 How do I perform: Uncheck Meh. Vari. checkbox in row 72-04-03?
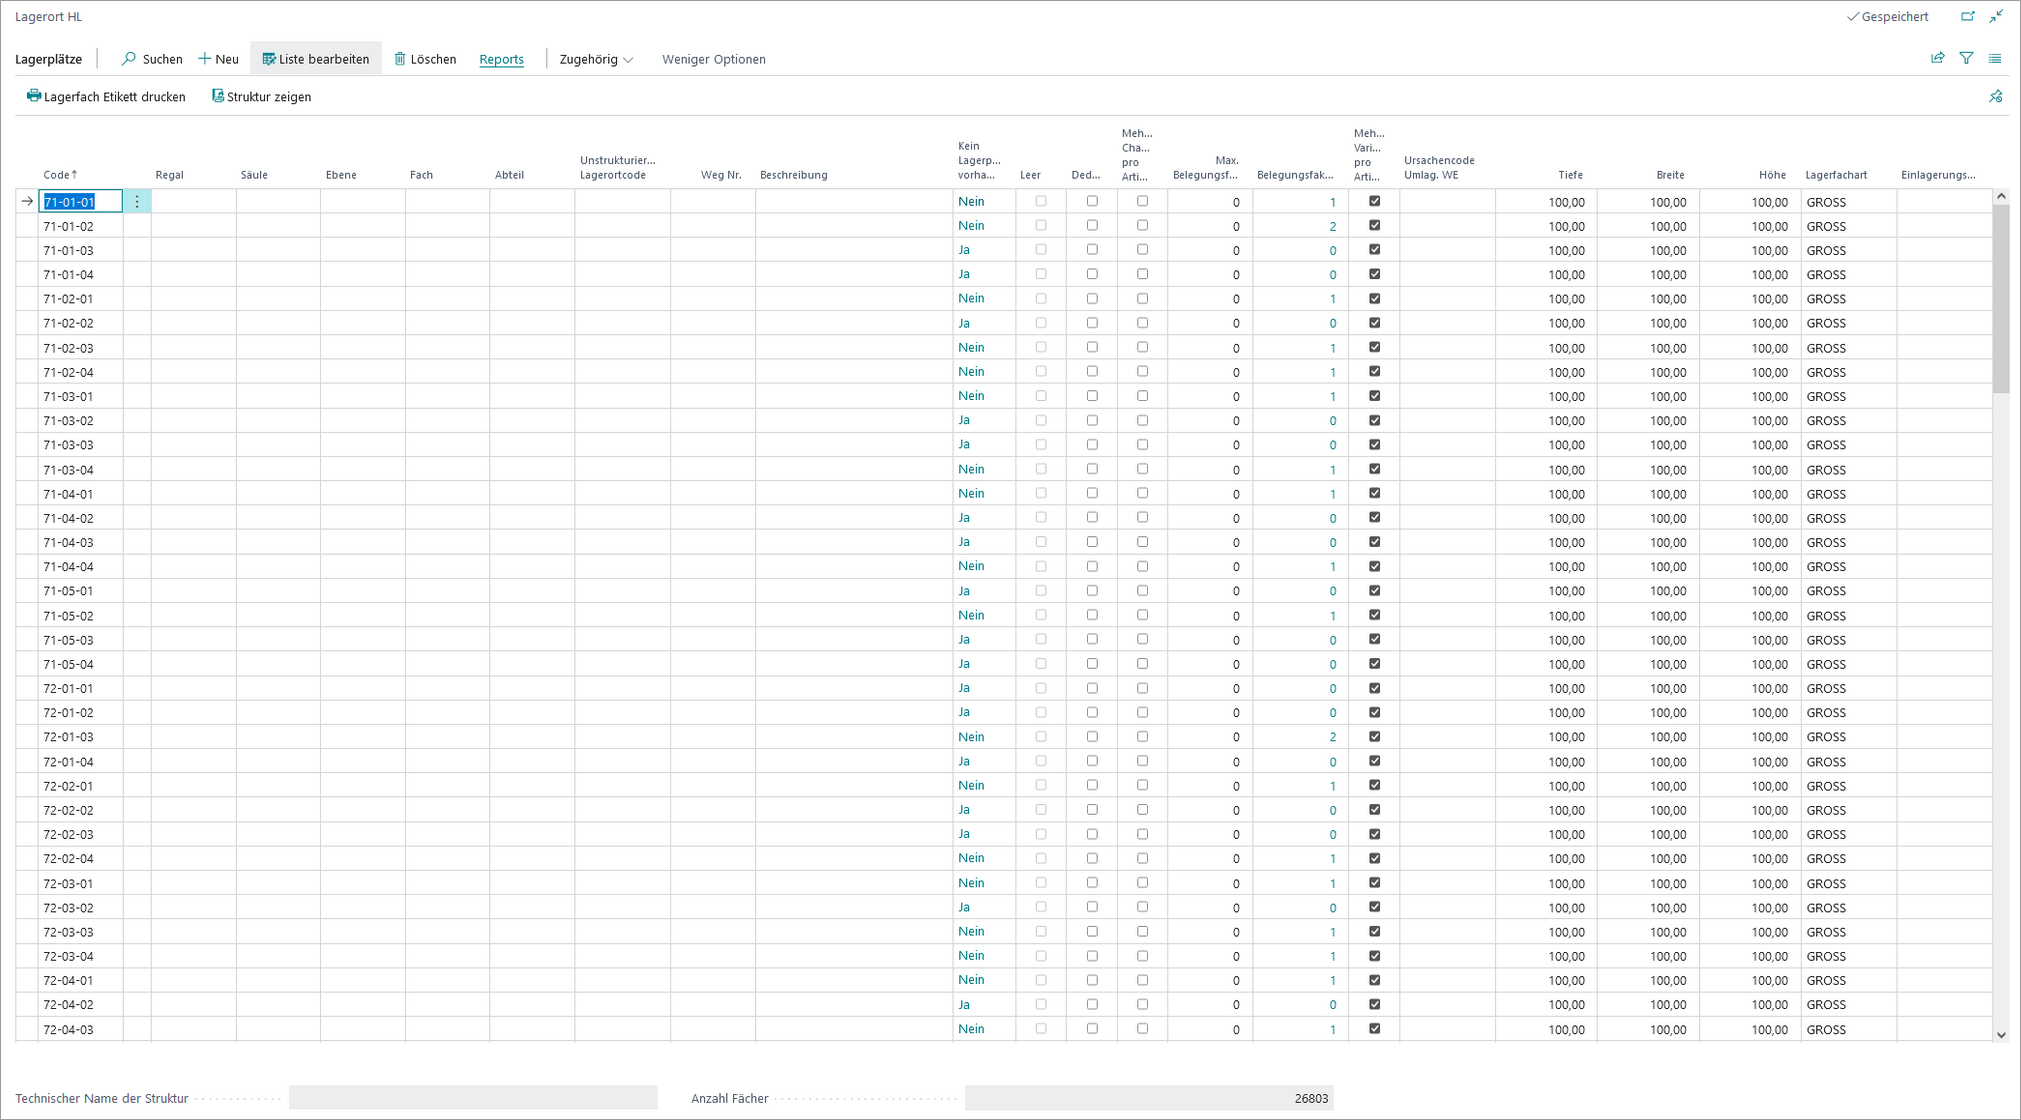pyautogui.click(x=1375, y=1028)
